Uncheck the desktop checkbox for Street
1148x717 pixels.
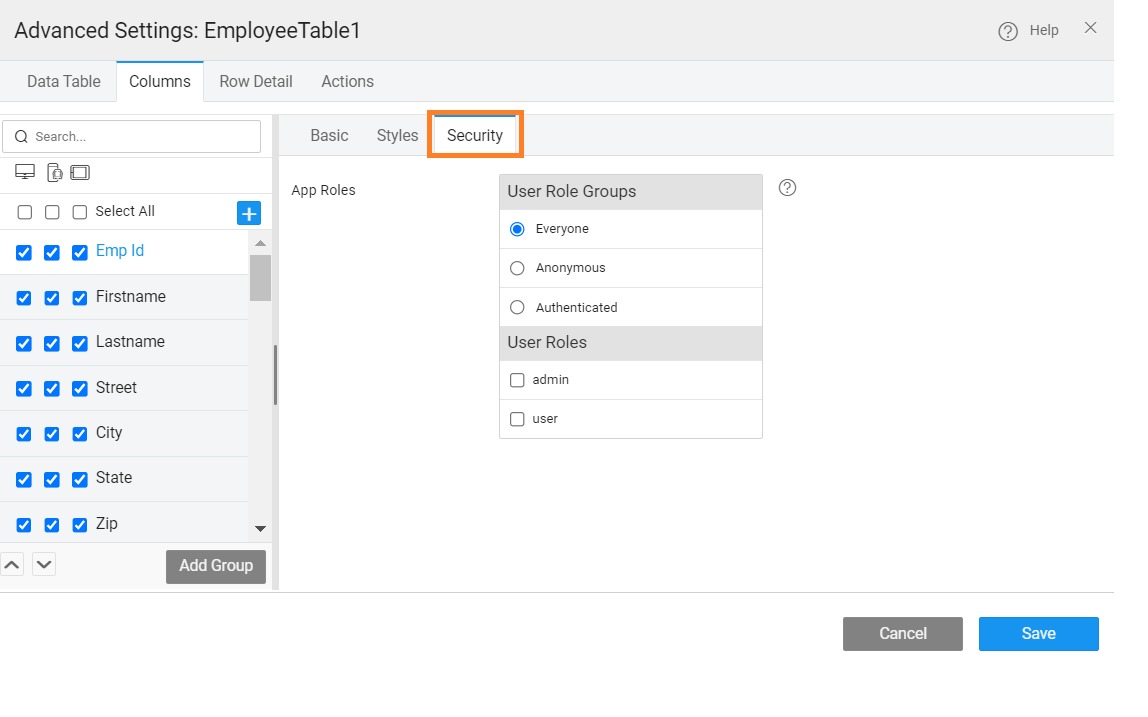point(24,389)
